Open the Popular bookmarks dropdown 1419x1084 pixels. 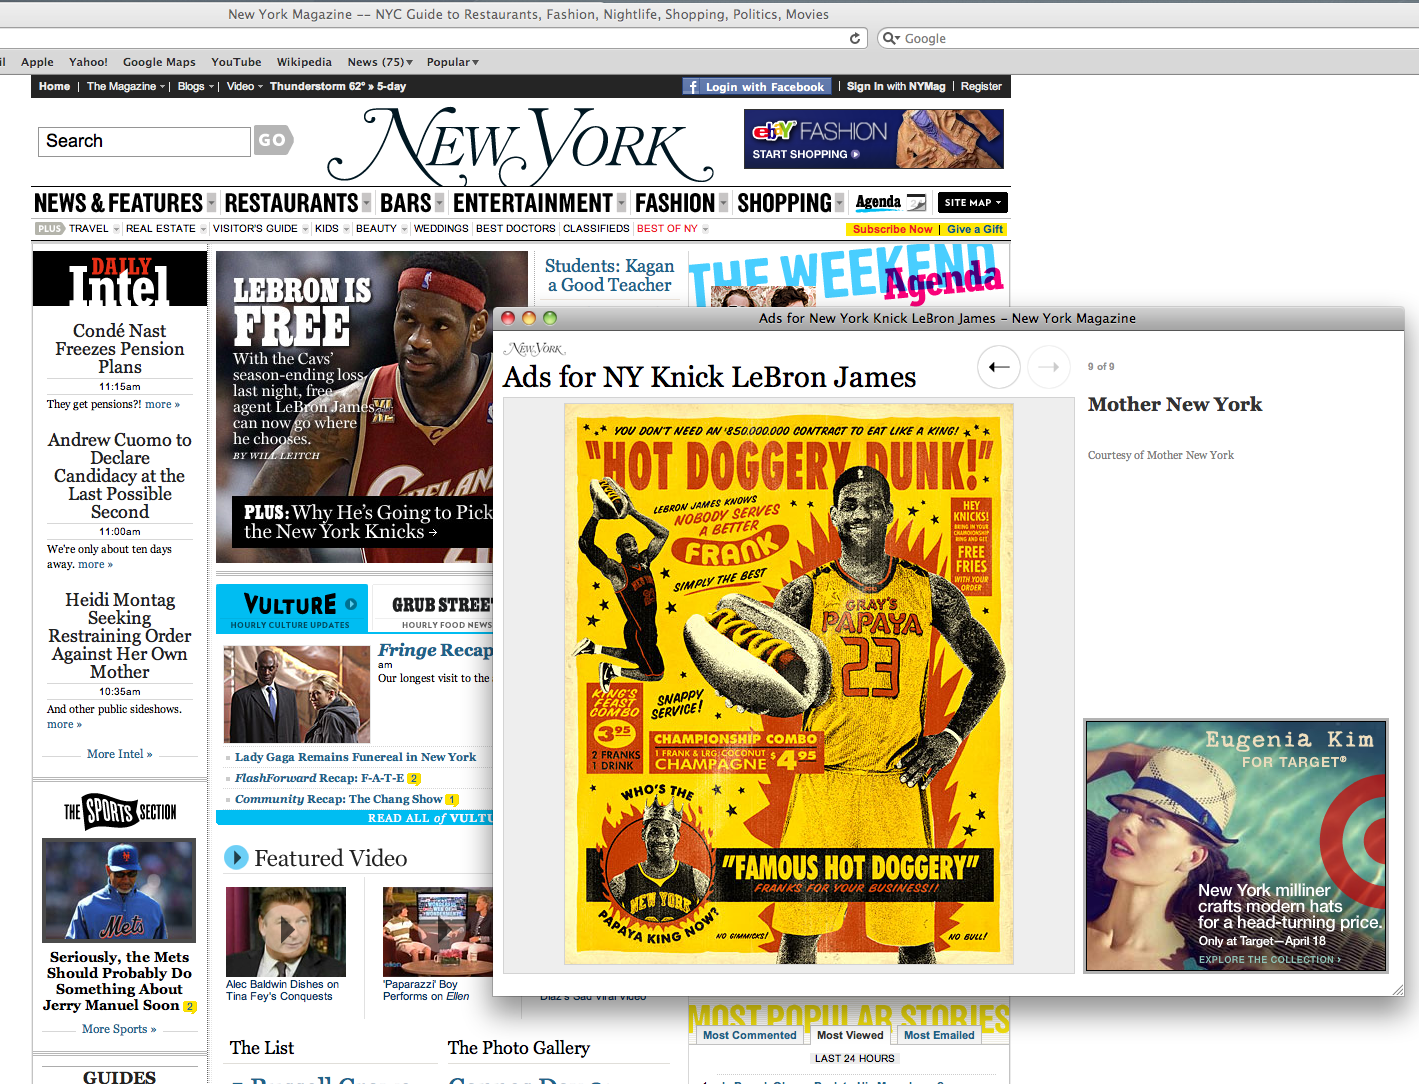click(453, 62)
